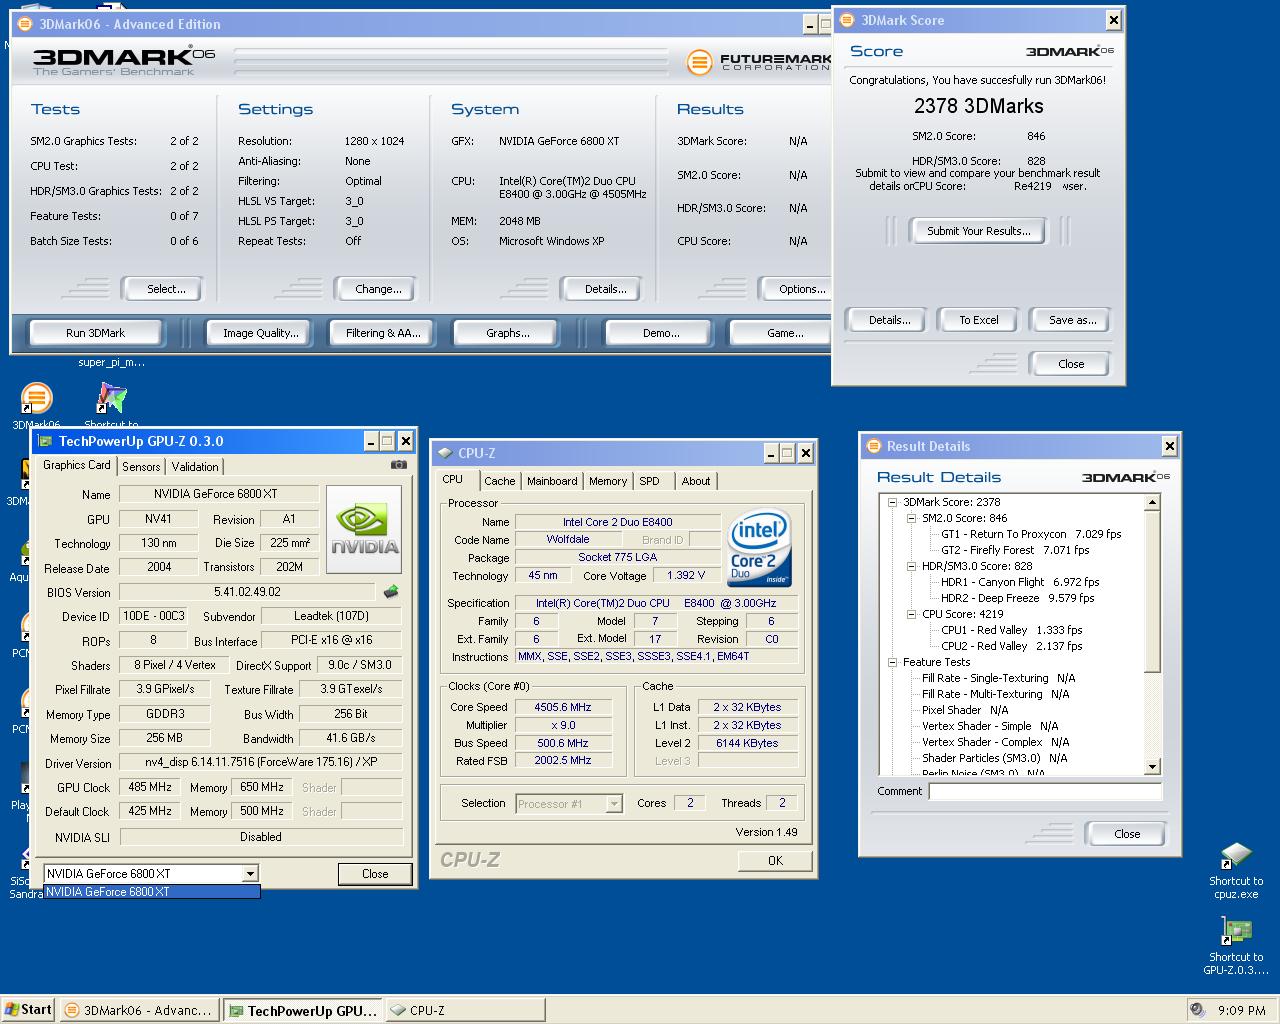This screenshot has width=1280, height=1024.
Task: Click the GPU-Z screenshot camera icon
Action: coord(399,465)
